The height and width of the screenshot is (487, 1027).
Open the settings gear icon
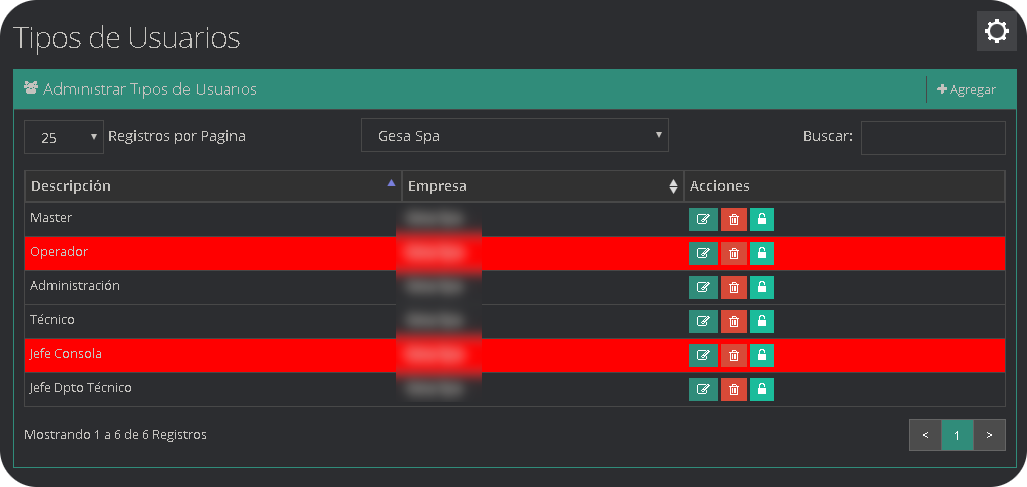[996, 32]
